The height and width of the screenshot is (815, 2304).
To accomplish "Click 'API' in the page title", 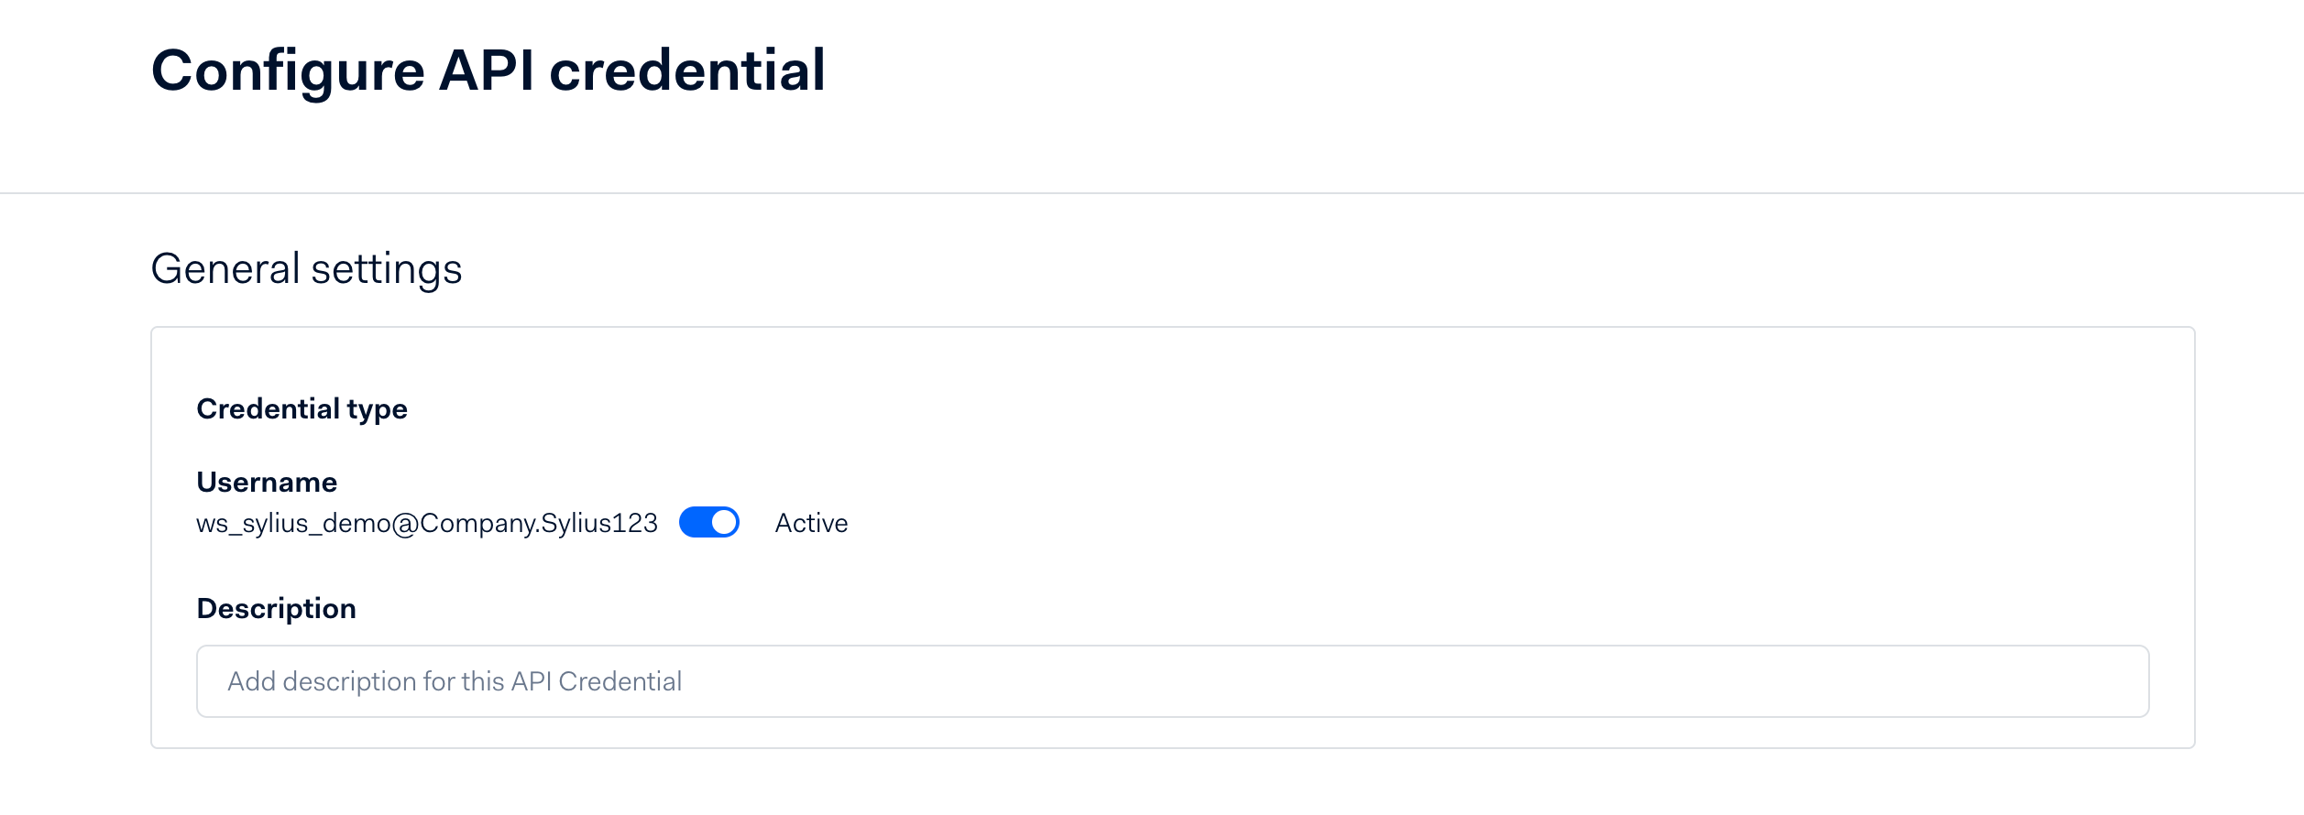I will click(487, 71).
